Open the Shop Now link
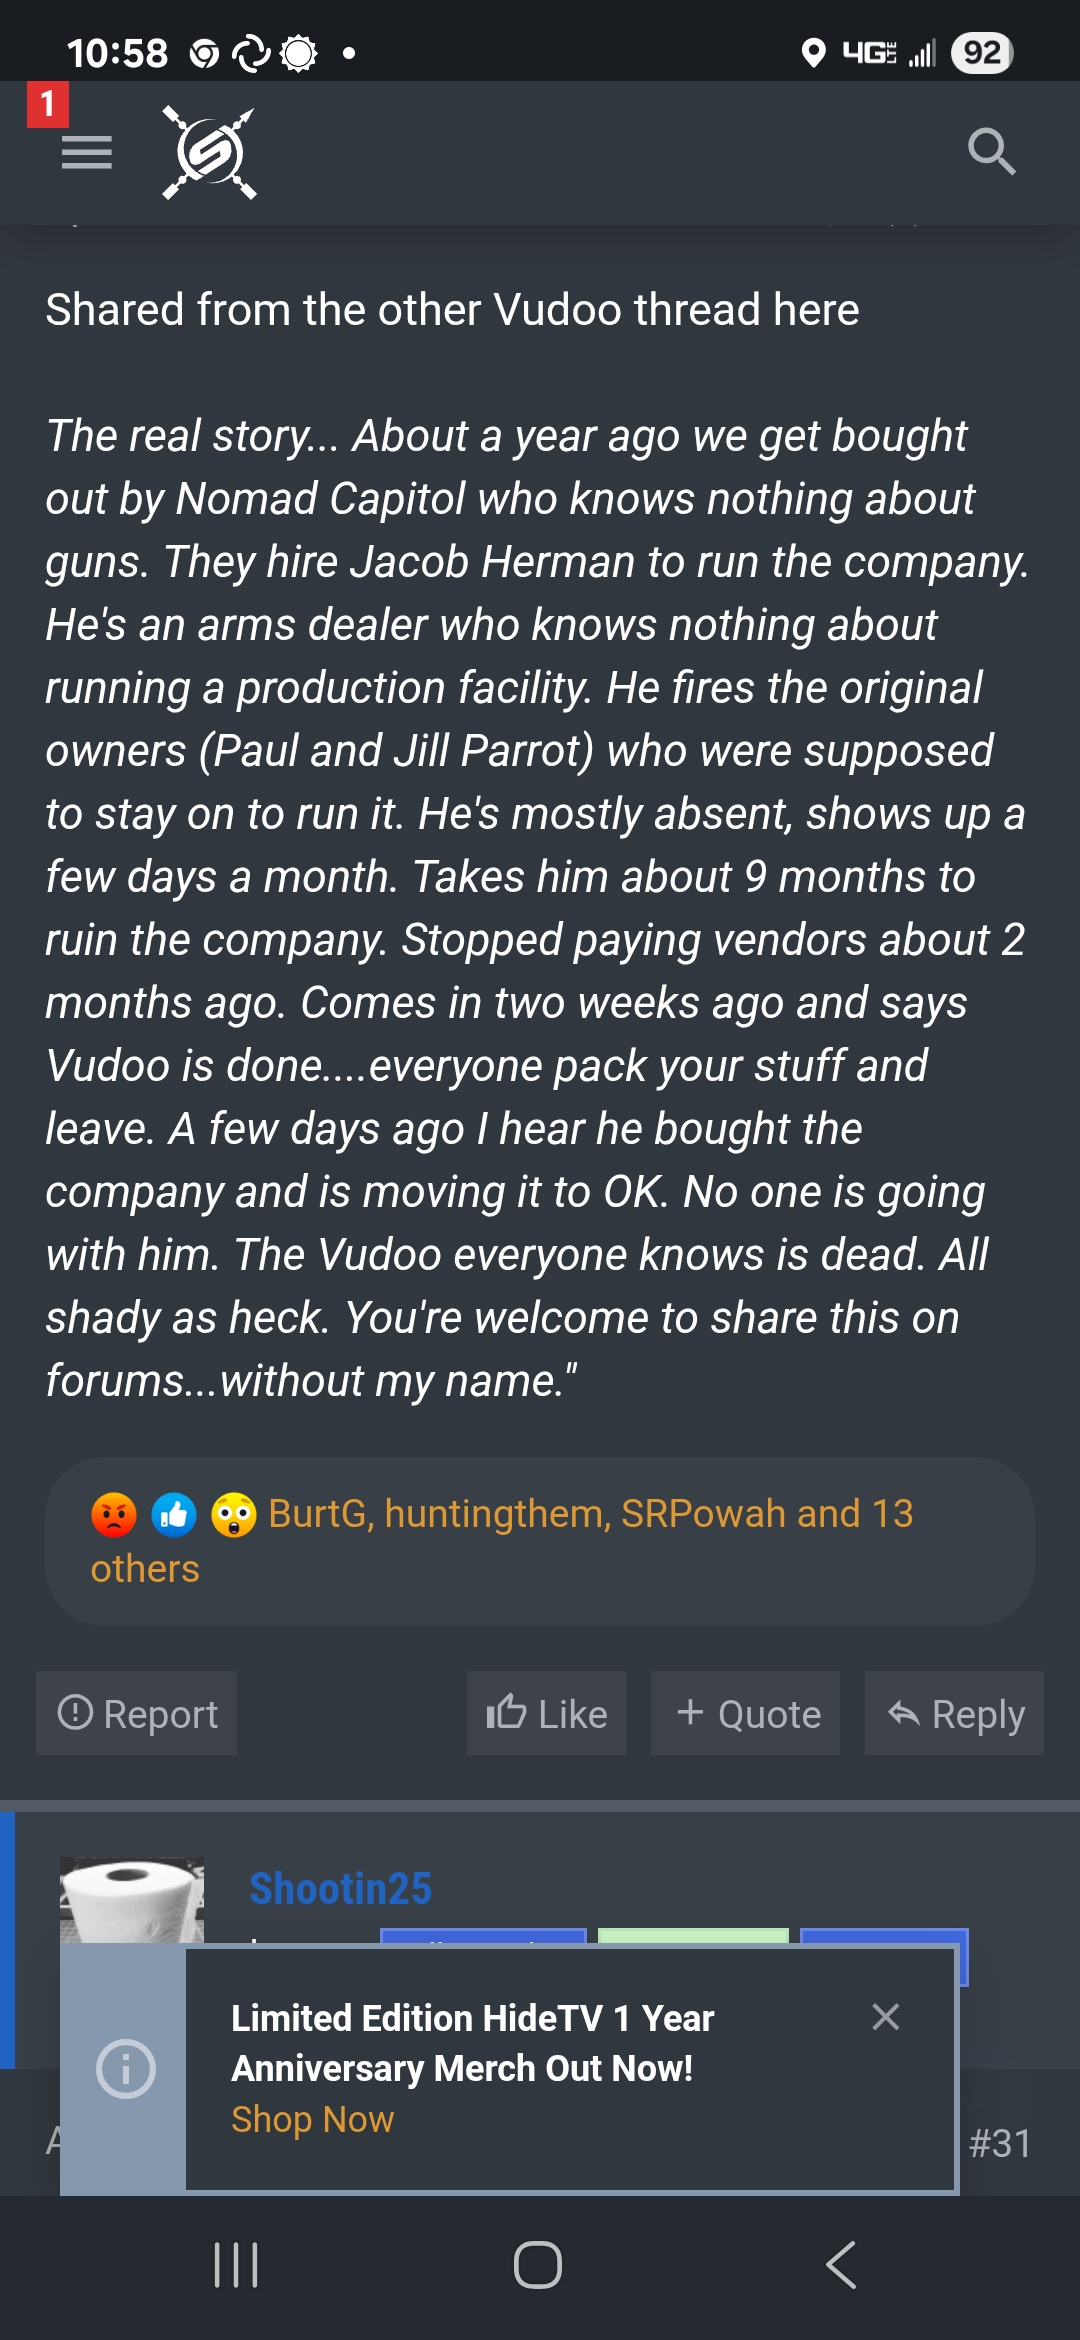The image size is (1080, 2340). click(312, 2119)
